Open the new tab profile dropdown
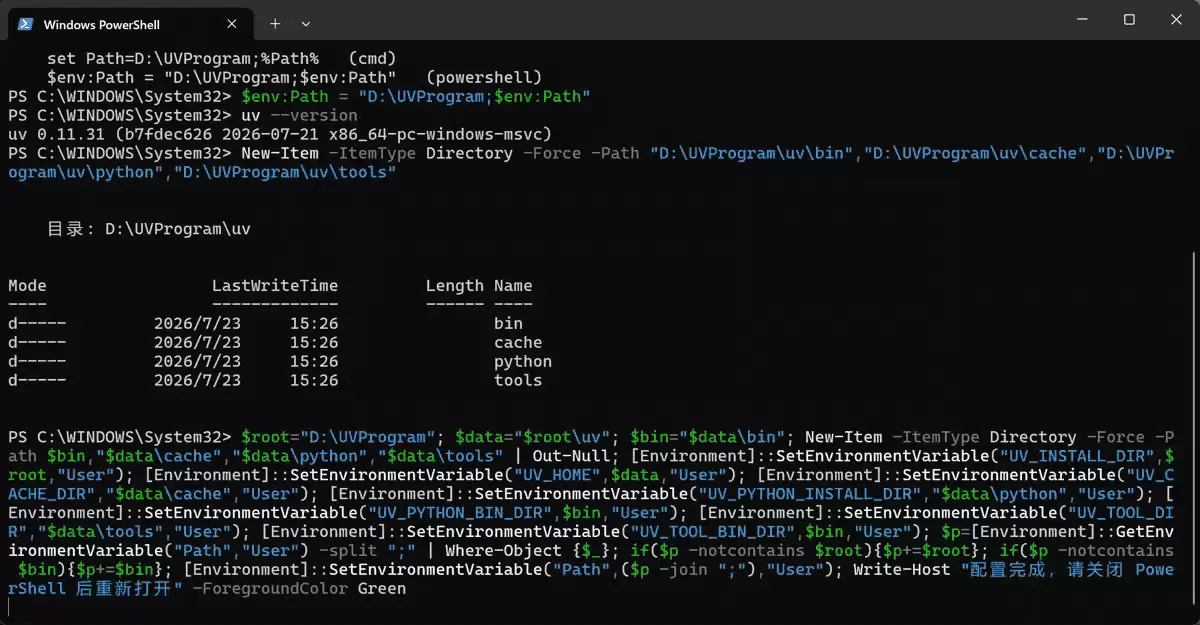This screenshot has height=625, width=1200. 306,23
